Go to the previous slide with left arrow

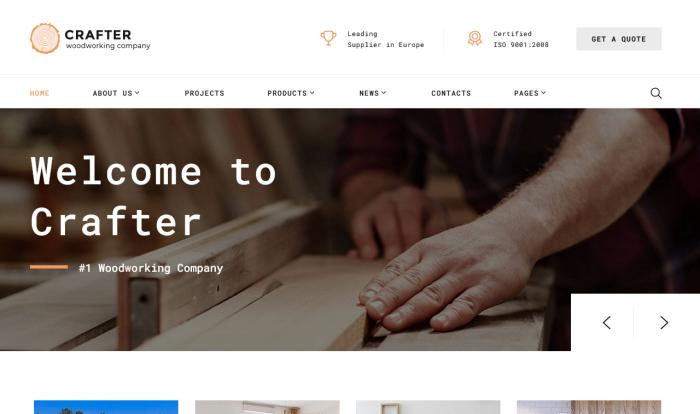606,322
